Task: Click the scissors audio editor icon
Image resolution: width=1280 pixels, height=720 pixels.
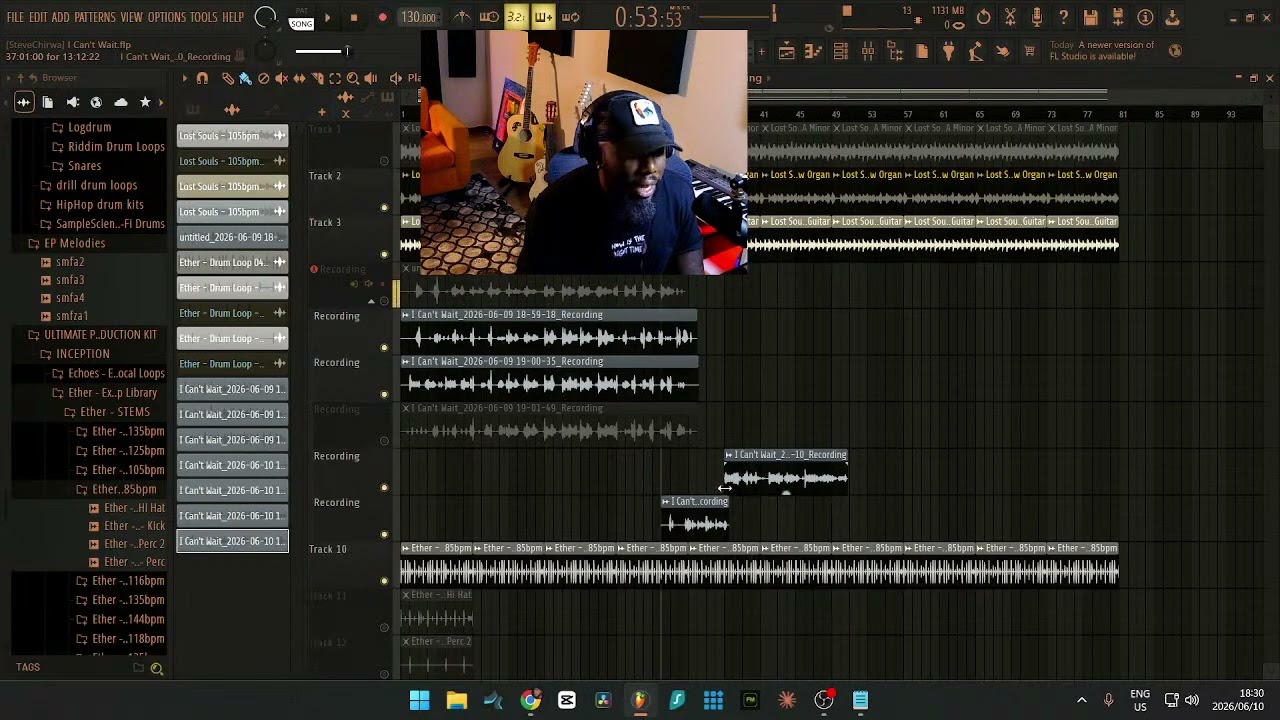Action: tap(1010, 17)
